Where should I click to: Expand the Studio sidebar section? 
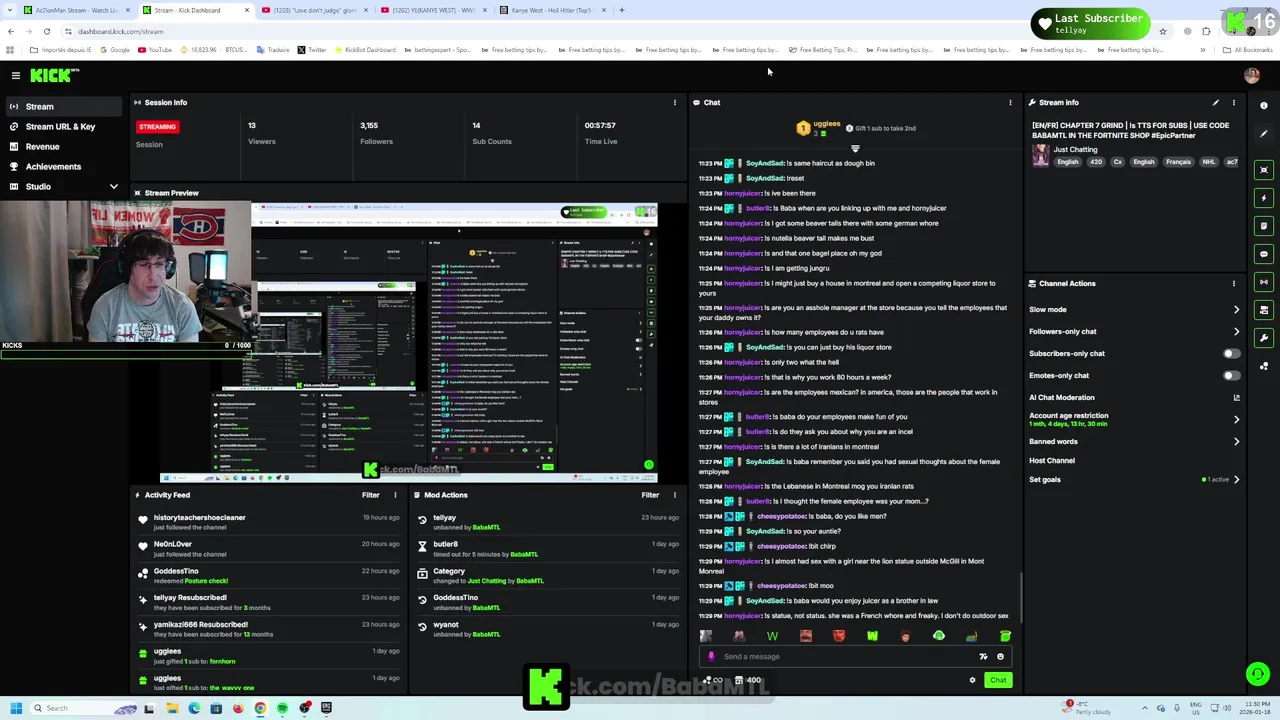113,187
